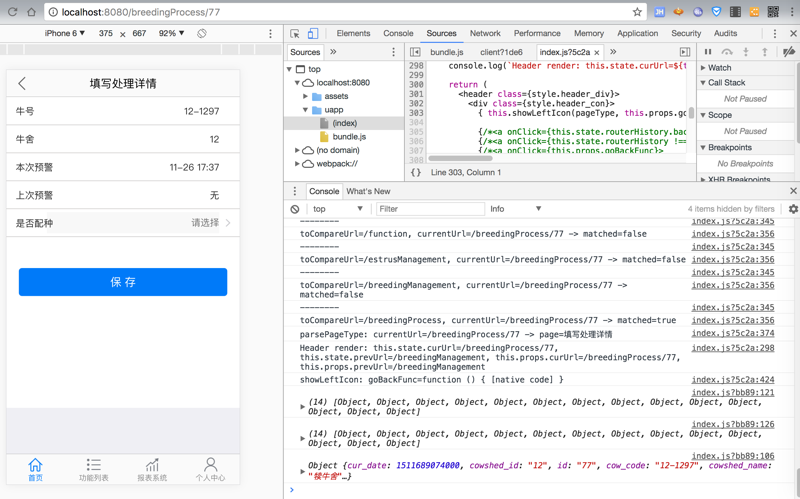Screen dimensions: 800x499
Task: Click the code editor horizontal scrollbar
Action: click(x=460, y=159)
